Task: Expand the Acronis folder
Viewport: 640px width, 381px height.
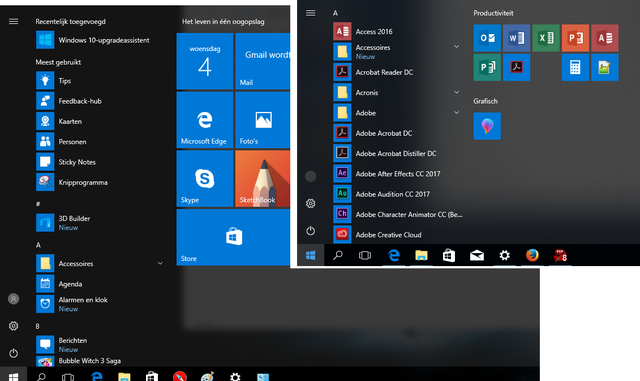Action: [456, 92]
